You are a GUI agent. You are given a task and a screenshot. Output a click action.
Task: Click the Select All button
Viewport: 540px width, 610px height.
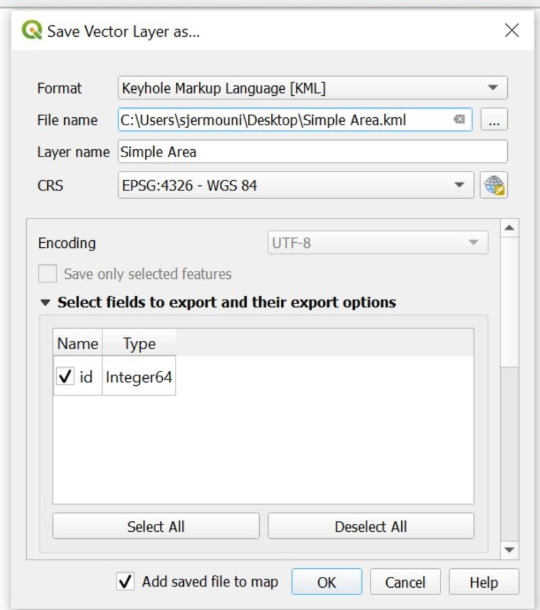tap(156, 526)
